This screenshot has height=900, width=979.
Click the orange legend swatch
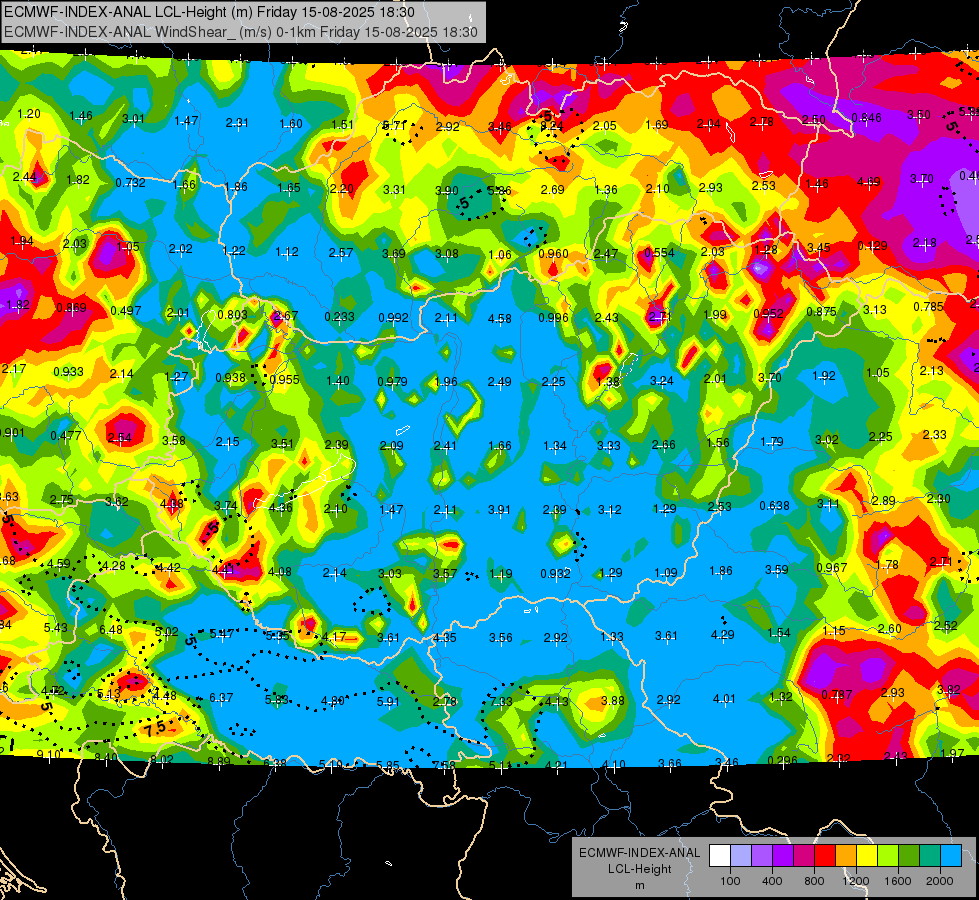tap(845, 856)
